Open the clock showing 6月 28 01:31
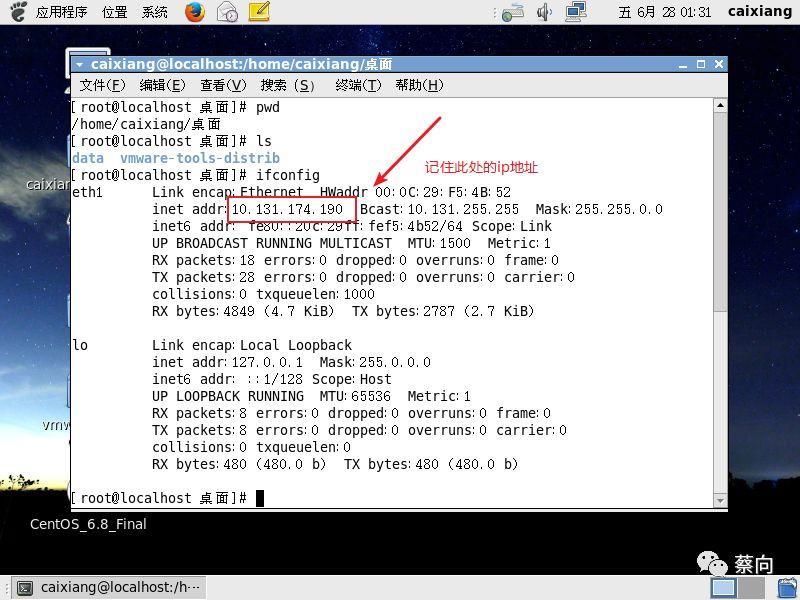This screenshot has width=800, height=600. pyautogui.click(x=664, y=12)
